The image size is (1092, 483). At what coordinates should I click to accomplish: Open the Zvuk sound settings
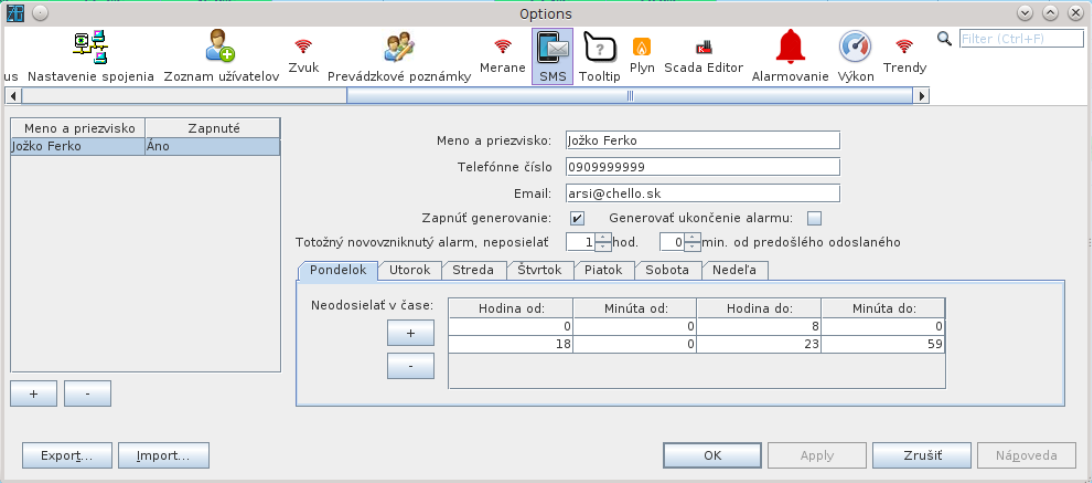coord(303,54)
